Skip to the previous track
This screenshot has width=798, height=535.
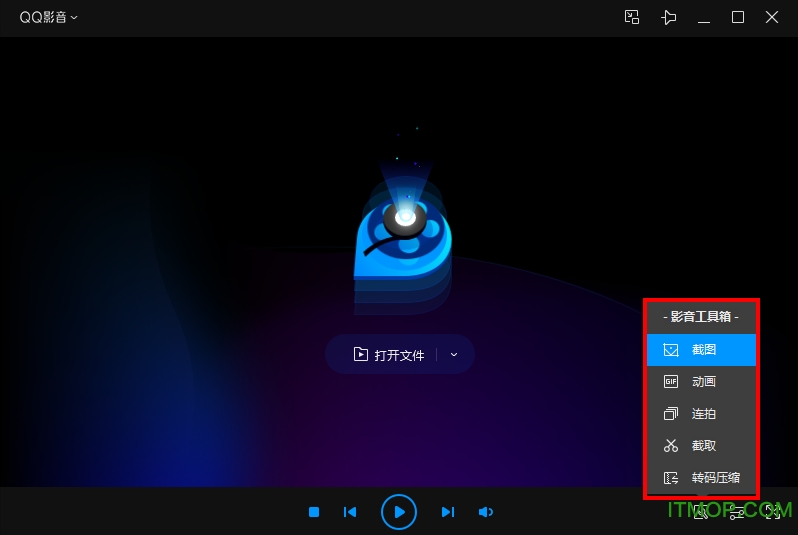tap(350, 512)
